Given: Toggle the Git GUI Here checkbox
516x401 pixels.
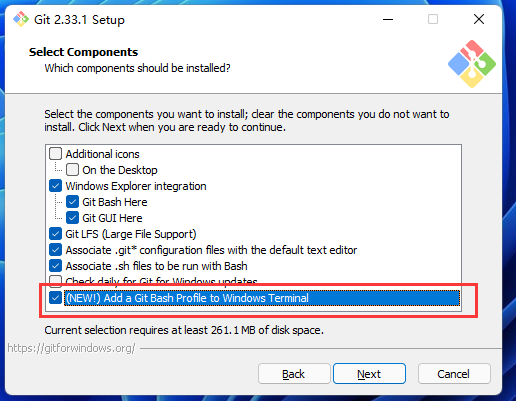Looking at the screenshot, I should (x=72, y=218).
